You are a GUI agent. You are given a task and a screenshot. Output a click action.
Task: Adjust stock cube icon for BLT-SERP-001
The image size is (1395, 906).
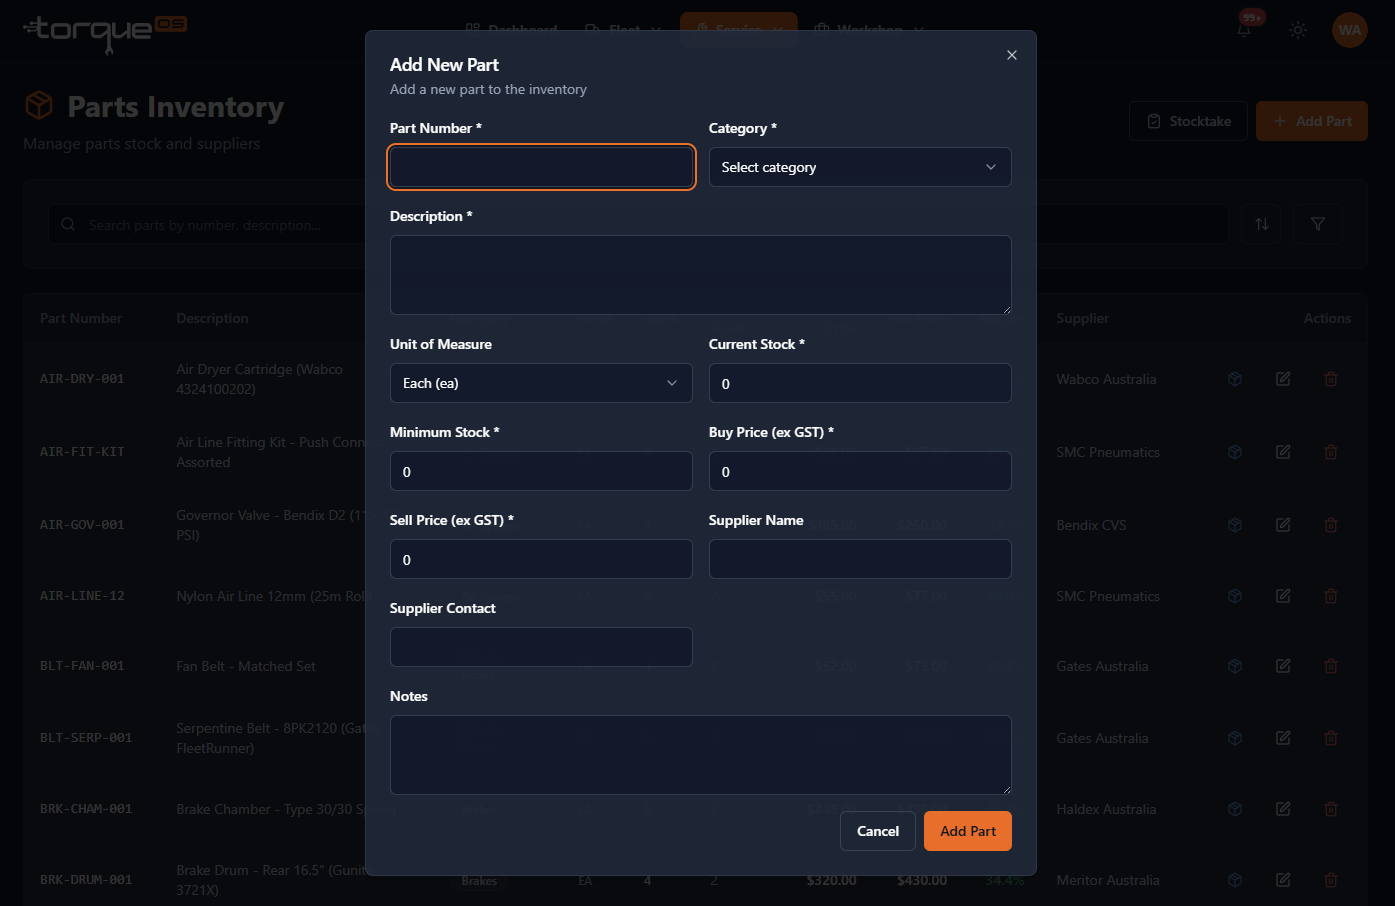[x=1235, y=738]
